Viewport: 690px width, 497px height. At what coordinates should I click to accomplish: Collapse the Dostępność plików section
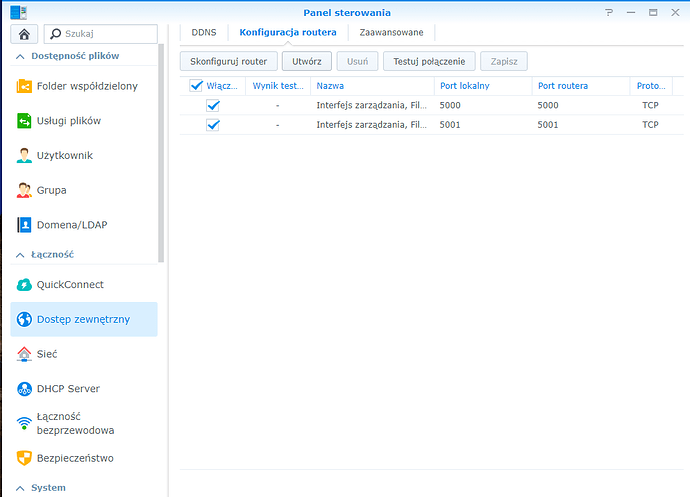click(x=20, y=56)
